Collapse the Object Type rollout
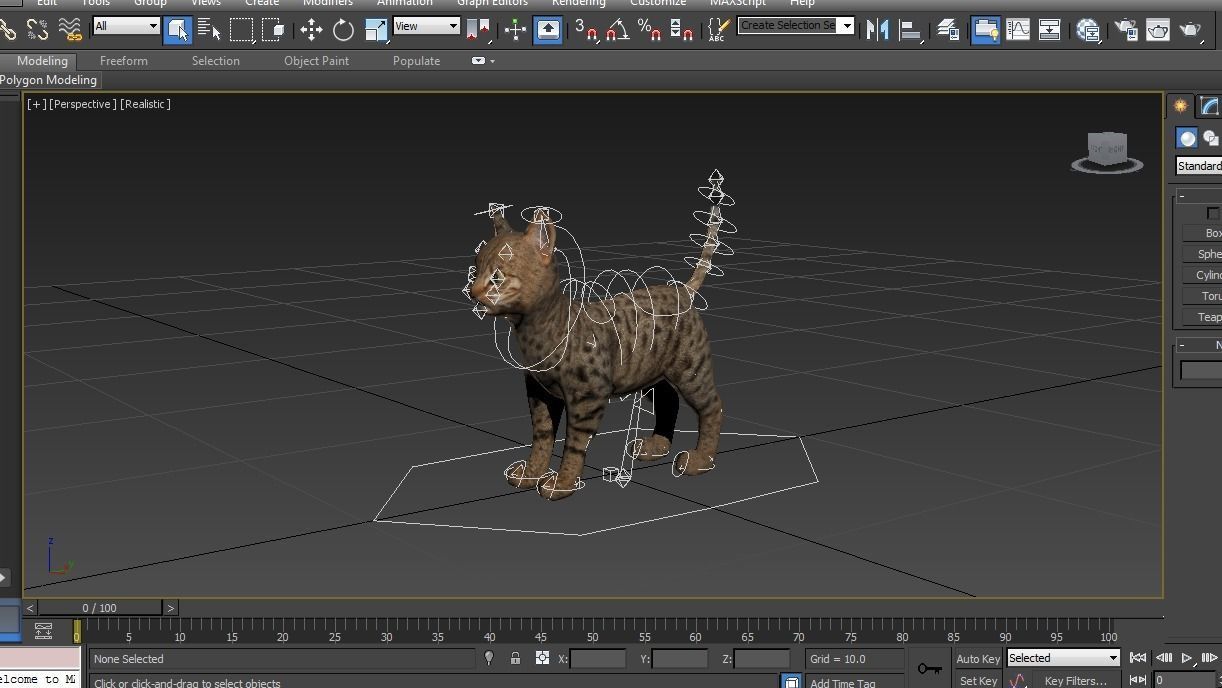This screenshot has height=688, width=1222. 1182,196
